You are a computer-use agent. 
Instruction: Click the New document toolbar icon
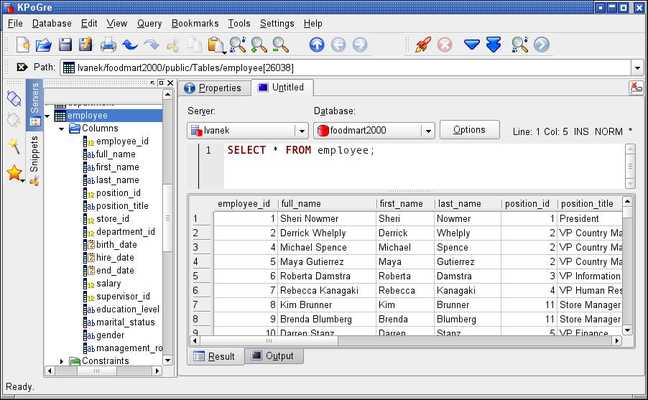(23, 45)
